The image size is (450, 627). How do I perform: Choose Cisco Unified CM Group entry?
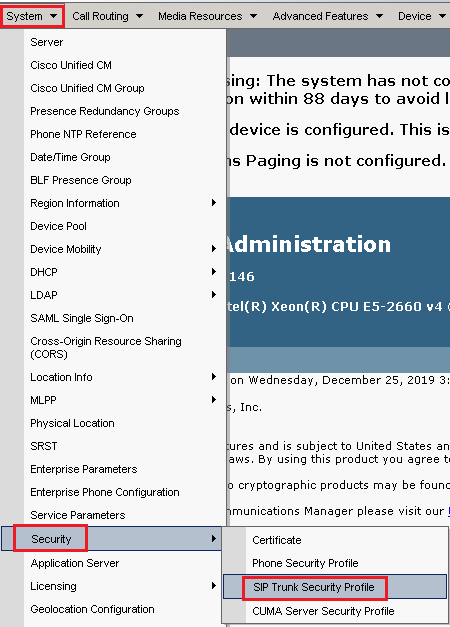coord(87,88)
